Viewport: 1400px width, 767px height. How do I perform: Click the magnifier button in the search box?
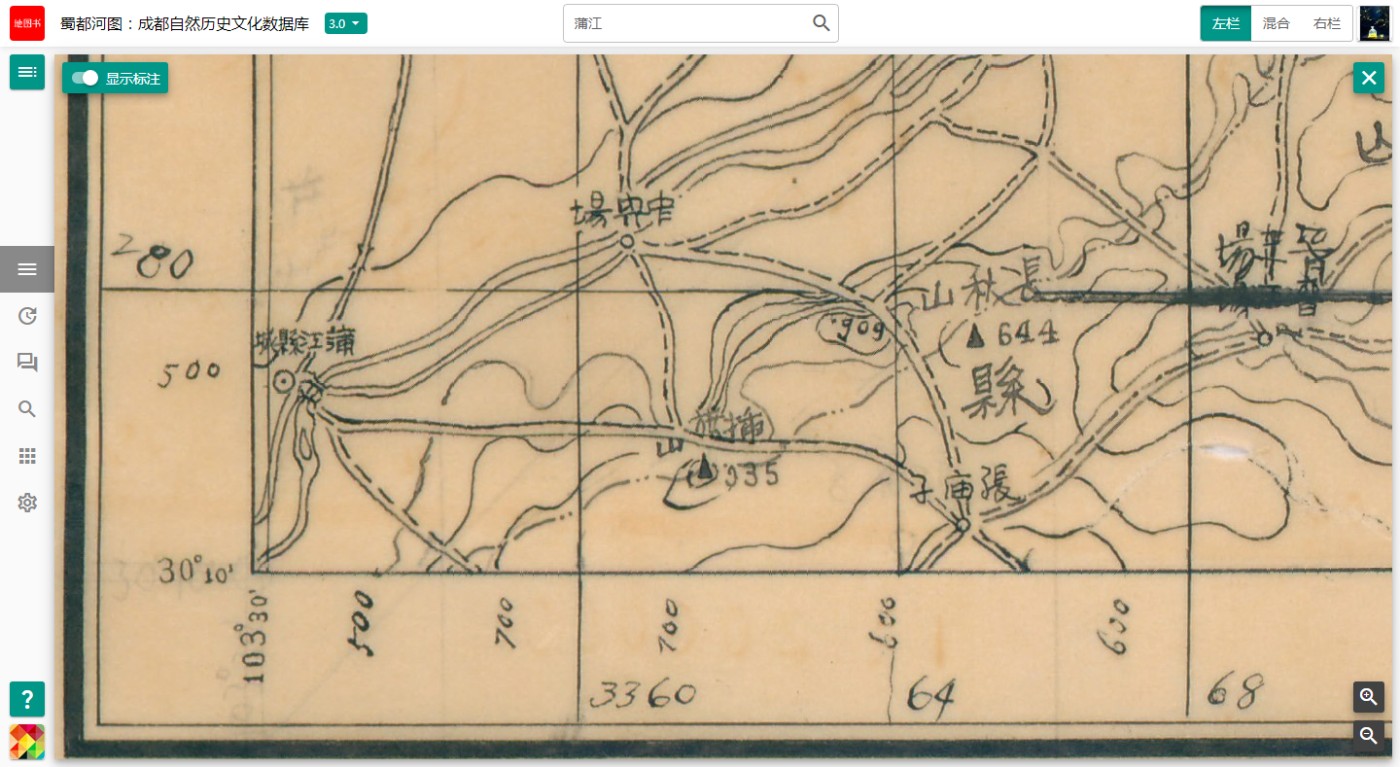[821, 23]
